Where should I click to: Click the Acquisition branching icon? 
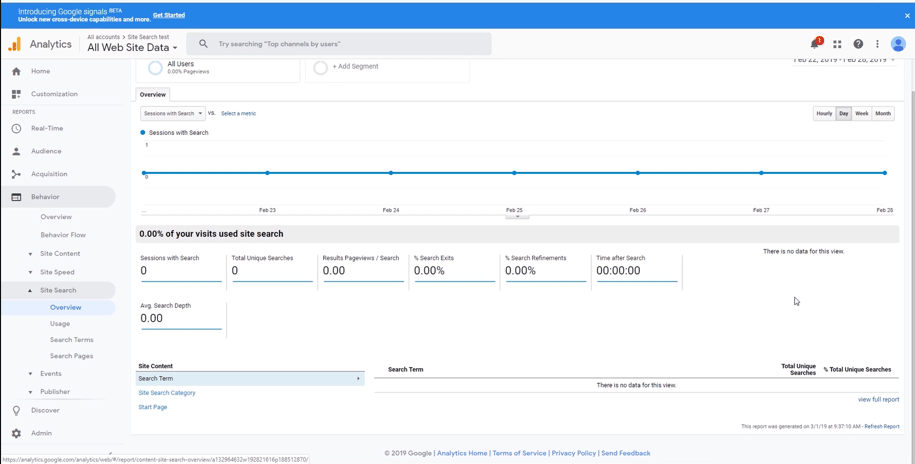(x=16, y=174)
